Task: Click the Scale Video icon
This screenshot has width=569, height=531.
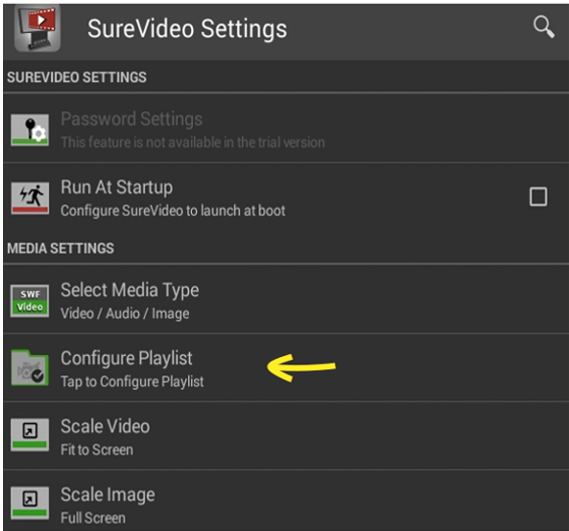Action: [x=30, y=435]
